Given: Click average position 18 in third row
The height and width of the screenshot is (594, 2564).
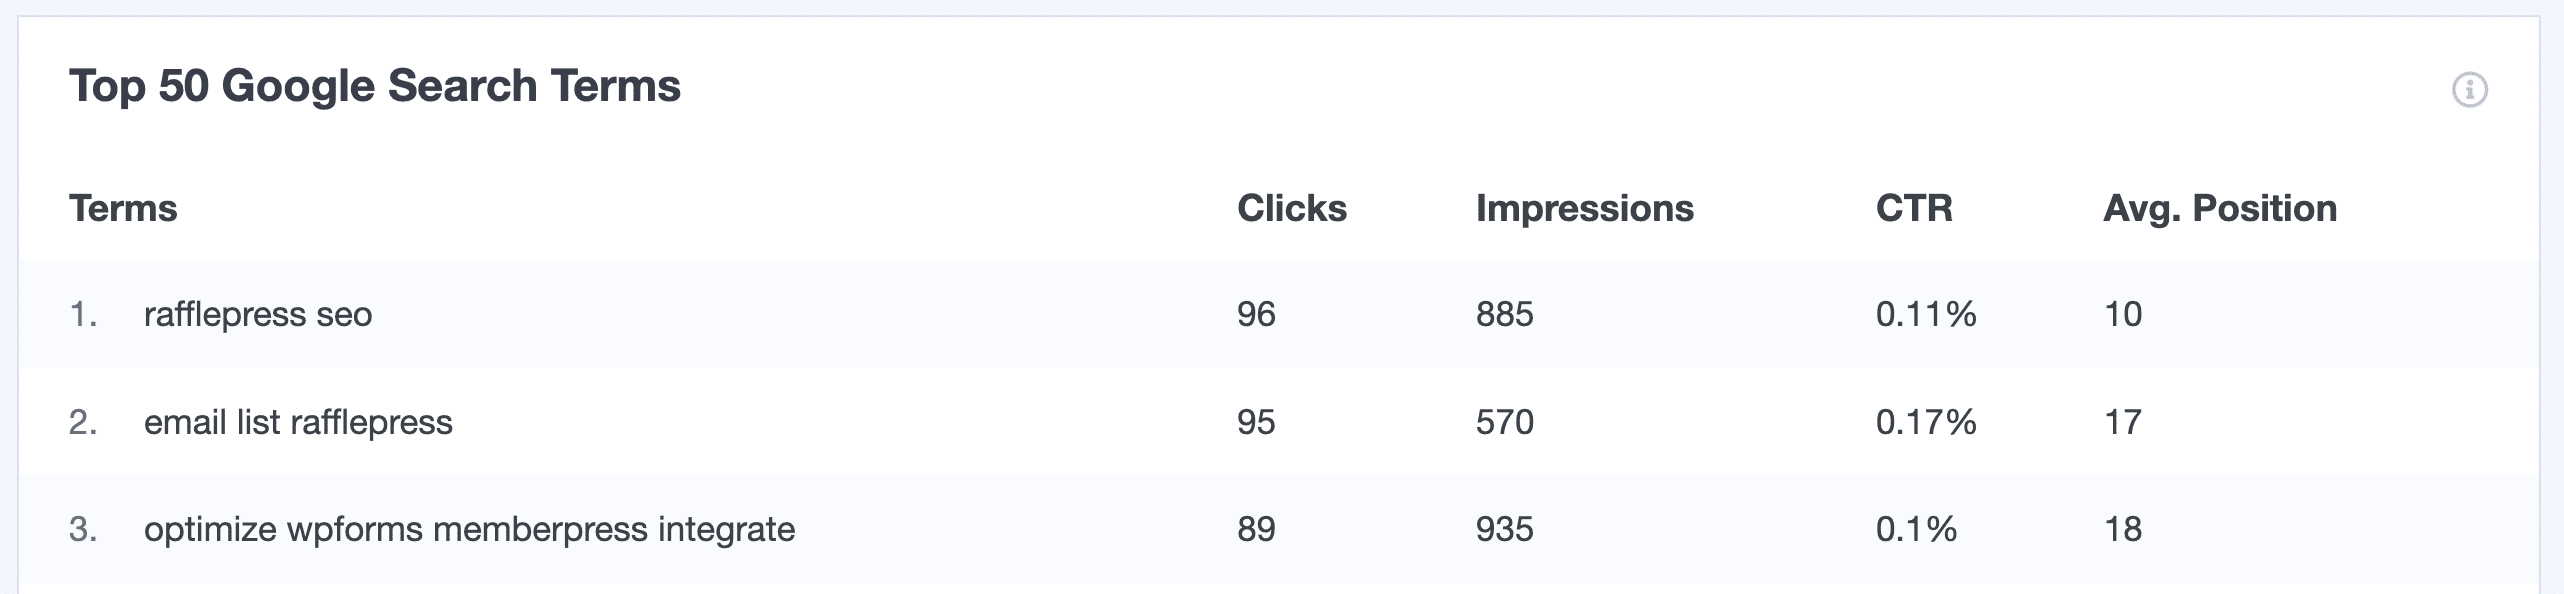Looking at the screenshot, I should [x=2122, y=529].
